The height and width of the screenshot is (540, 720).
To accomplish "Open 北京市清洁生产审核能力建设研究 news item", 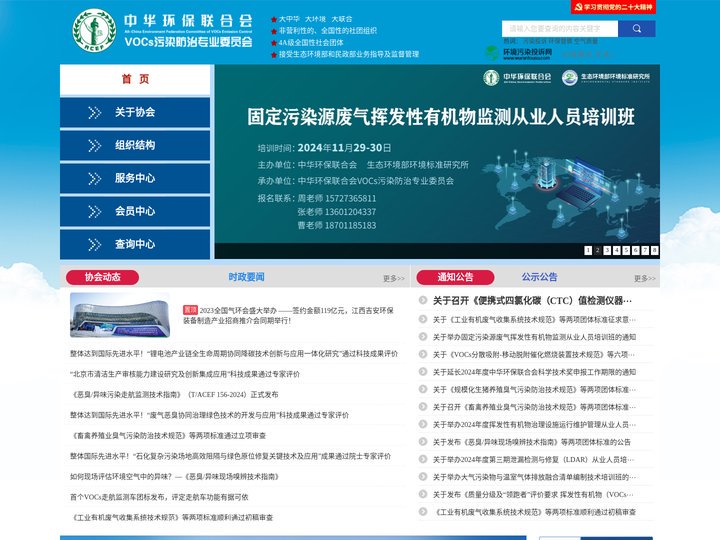I will pos(185,374).
